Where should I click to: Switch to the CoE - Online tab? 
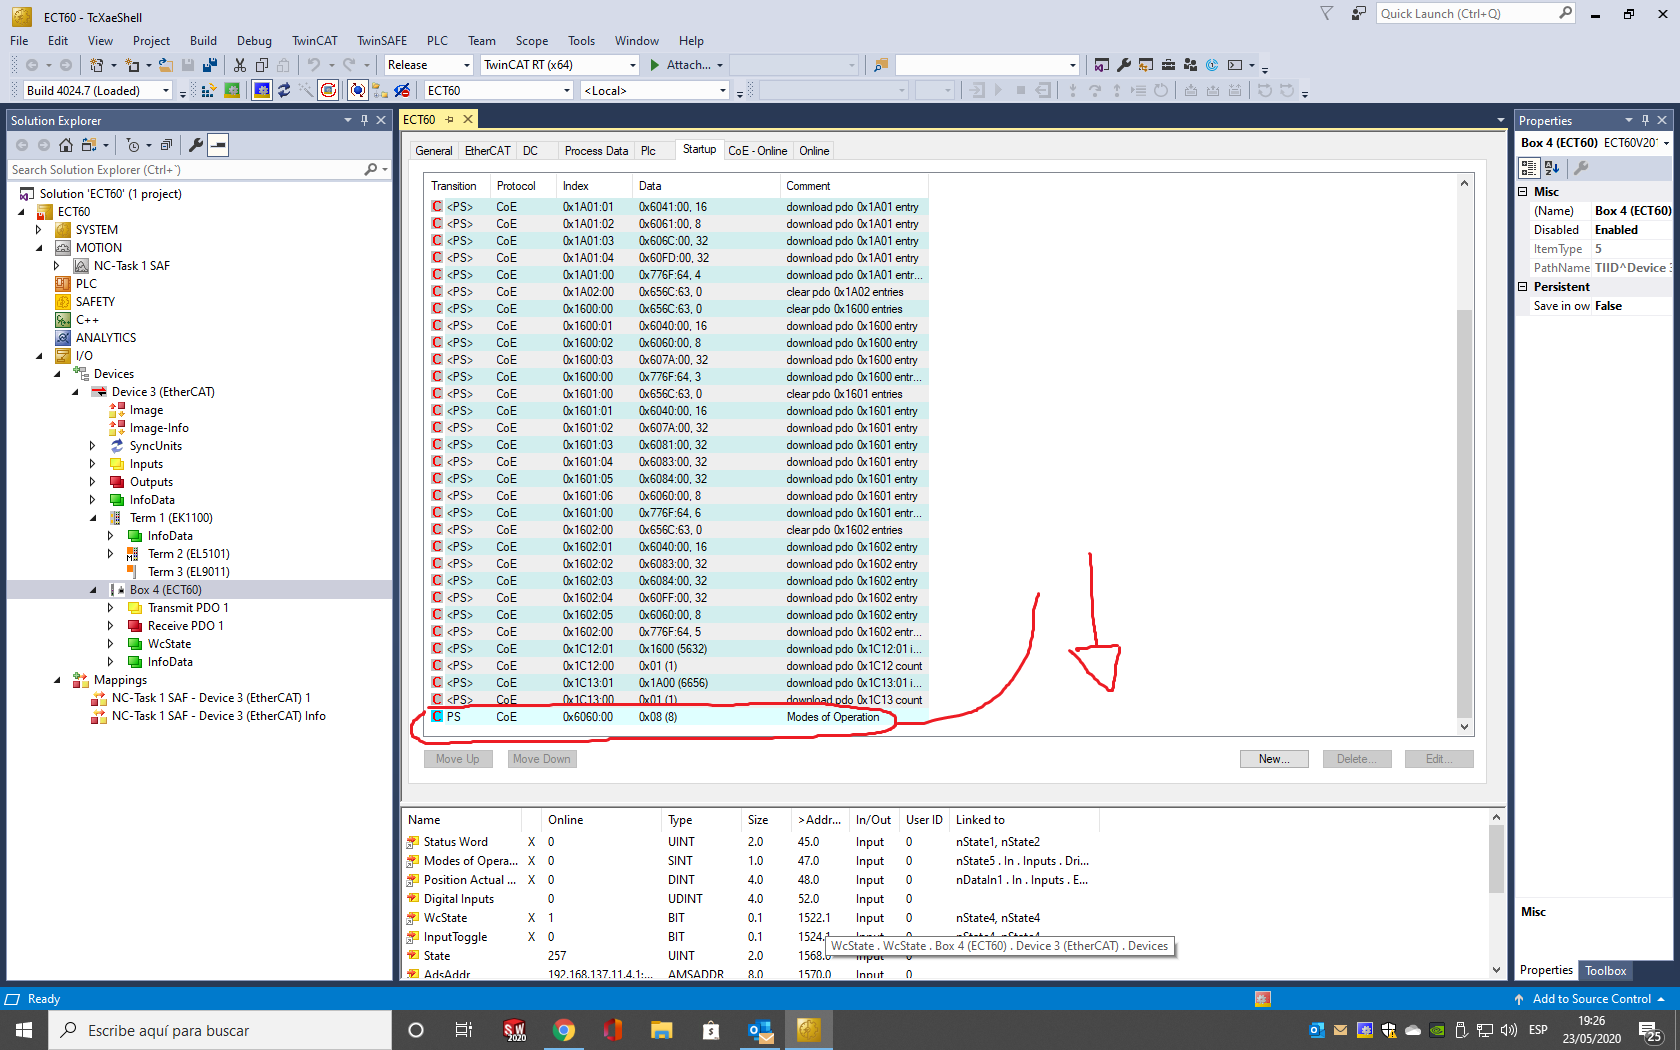pos(757,151)
